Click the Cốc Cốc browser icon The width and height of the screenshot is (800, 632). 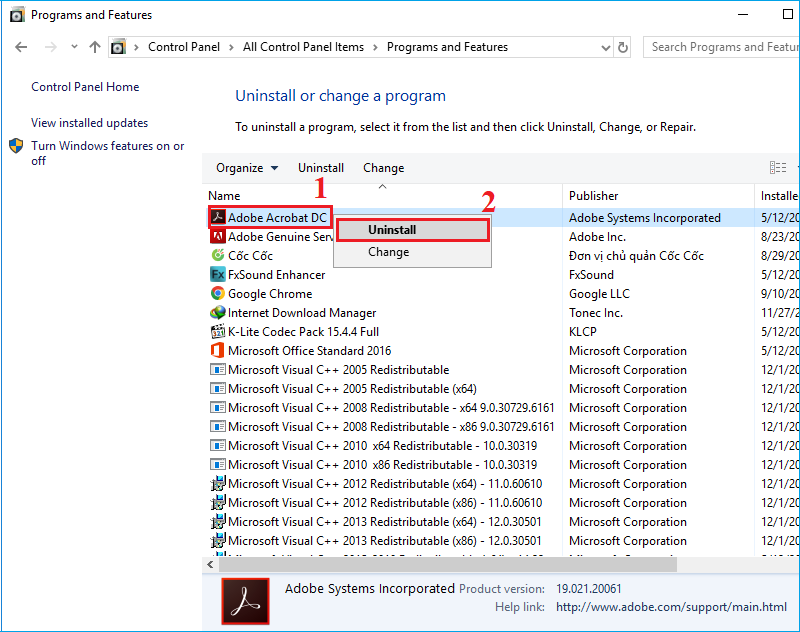click(x=218, y=256)
